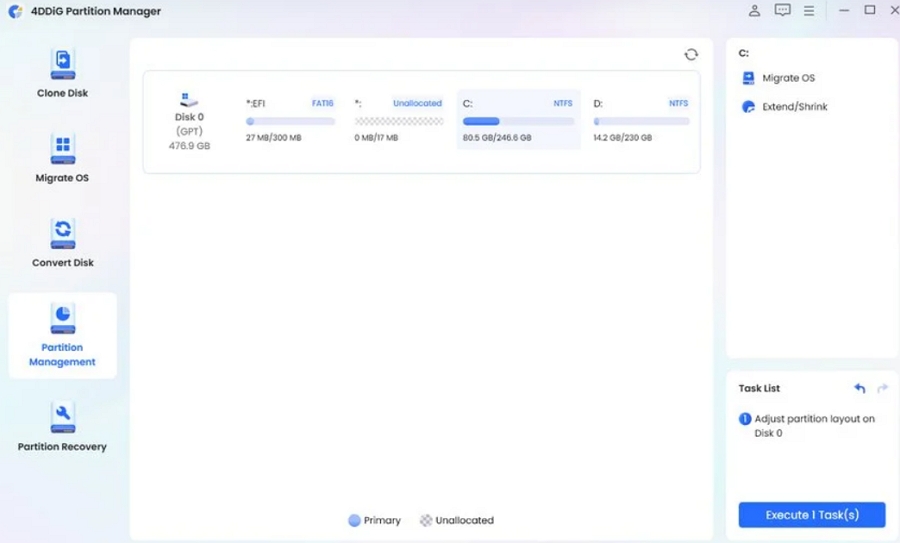Screen dimensions: 900x543
Task: Click the EFI partition usage bar
Action: (x=290, y=121)
